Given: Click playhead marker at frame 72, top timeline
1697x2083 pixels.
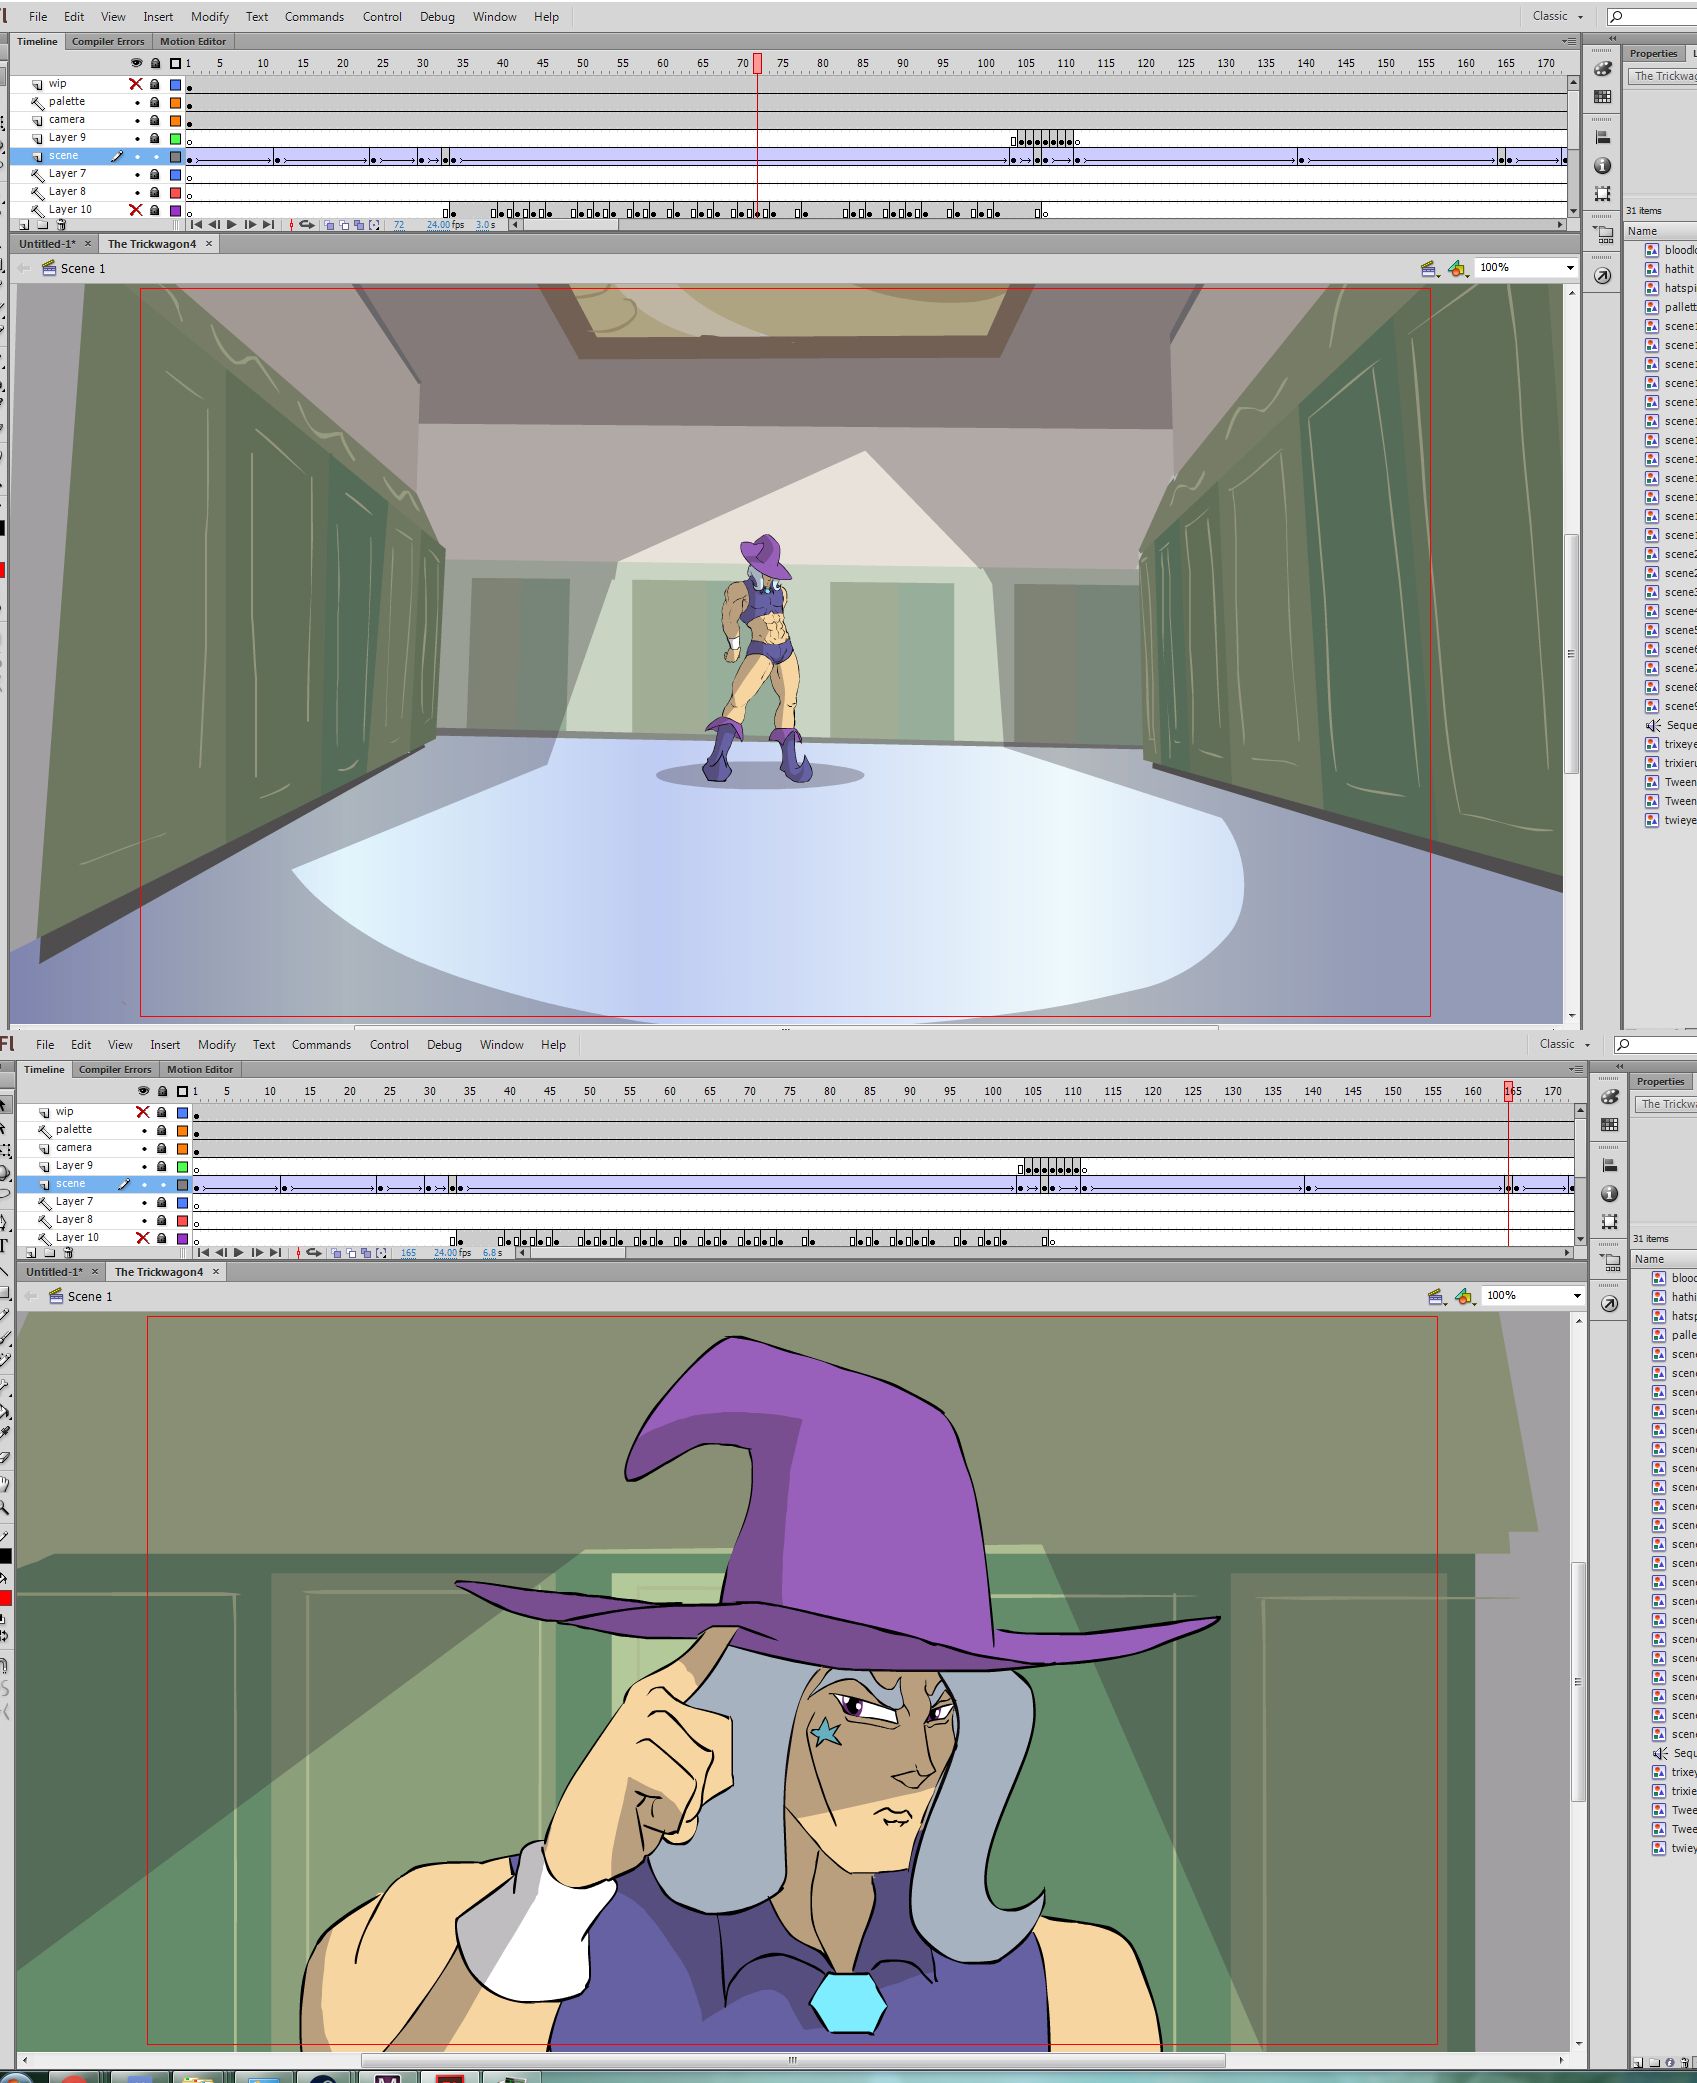Looking at the screenshot, I should [x=757, y=63].
